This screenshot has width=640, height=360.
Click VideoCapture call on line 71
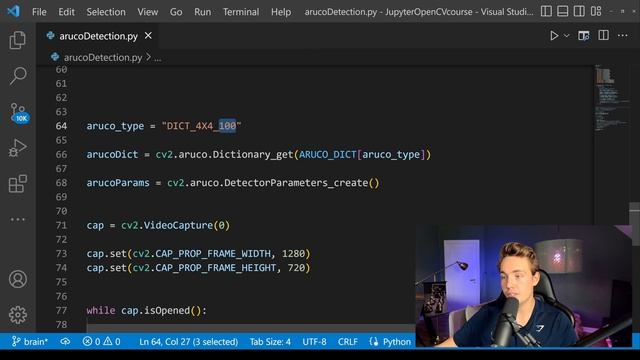click(178, 225)
